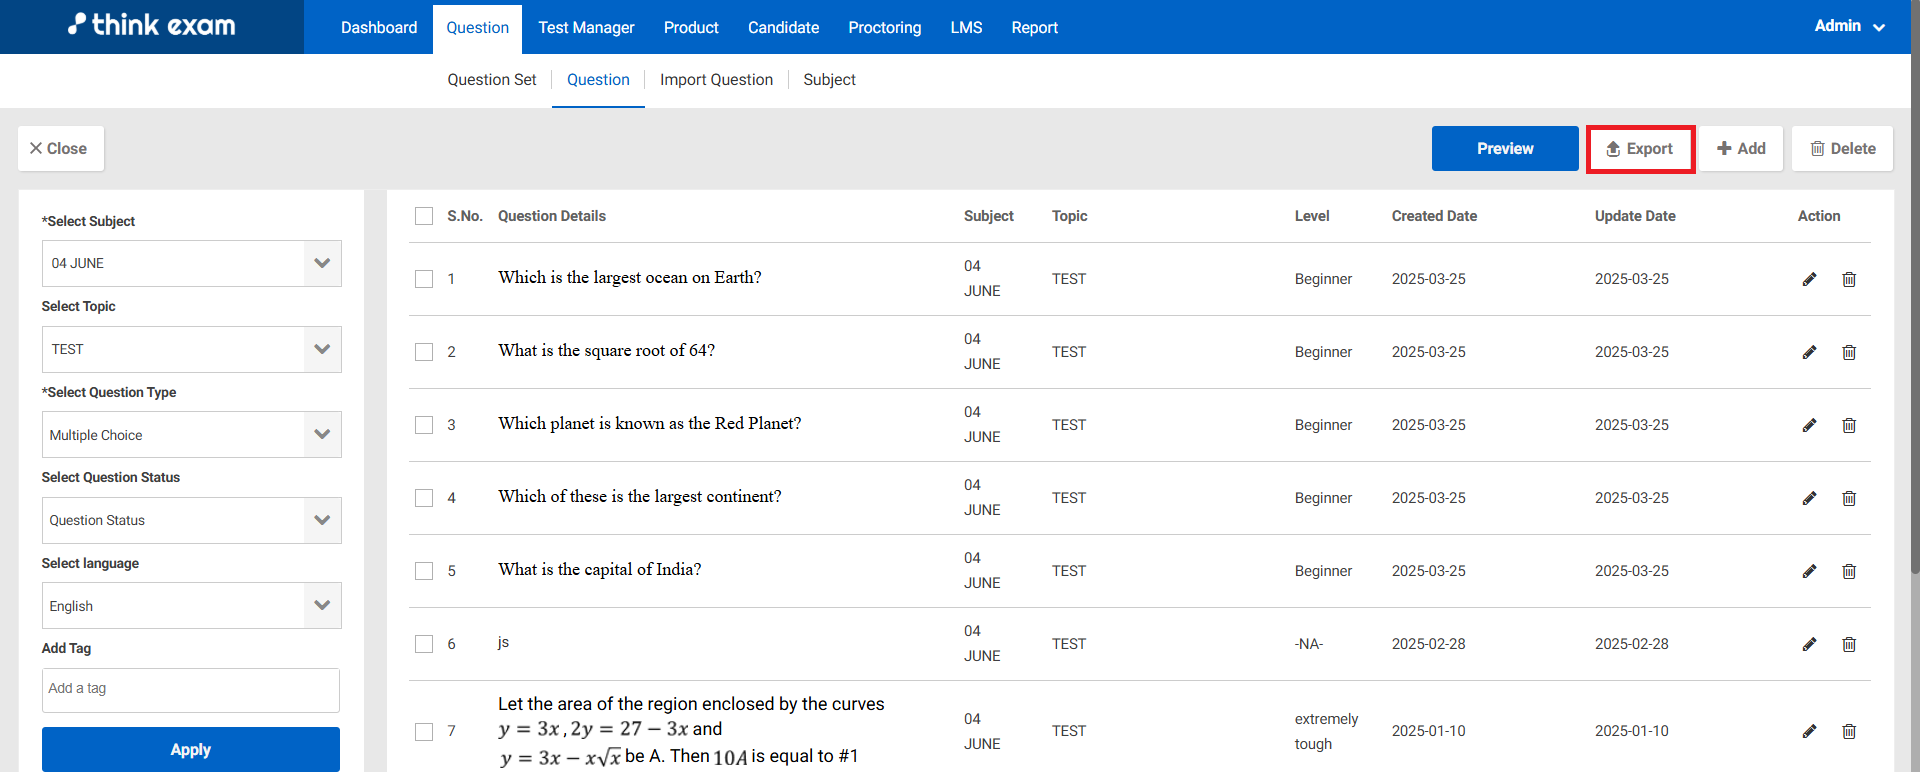Click the pencil edit icon for question 7

point(1809,731)
